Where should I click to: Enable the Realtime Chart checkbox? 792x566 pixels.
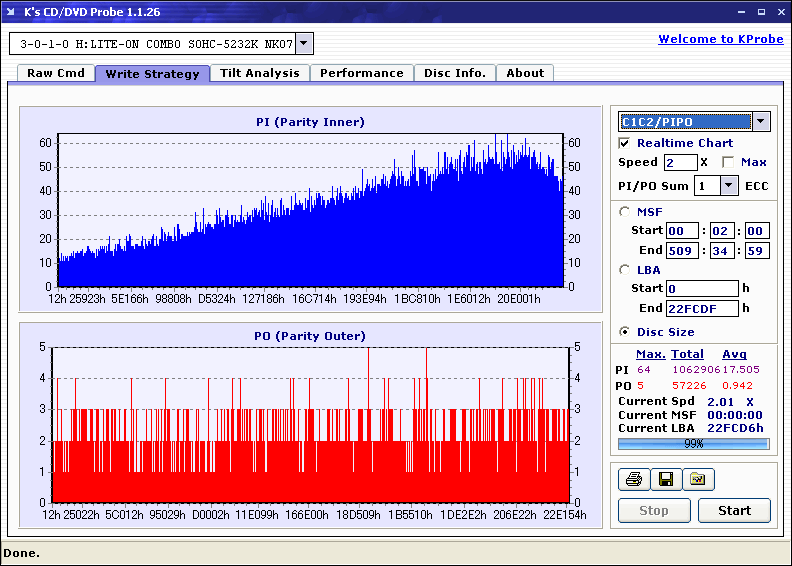[625, 143]
